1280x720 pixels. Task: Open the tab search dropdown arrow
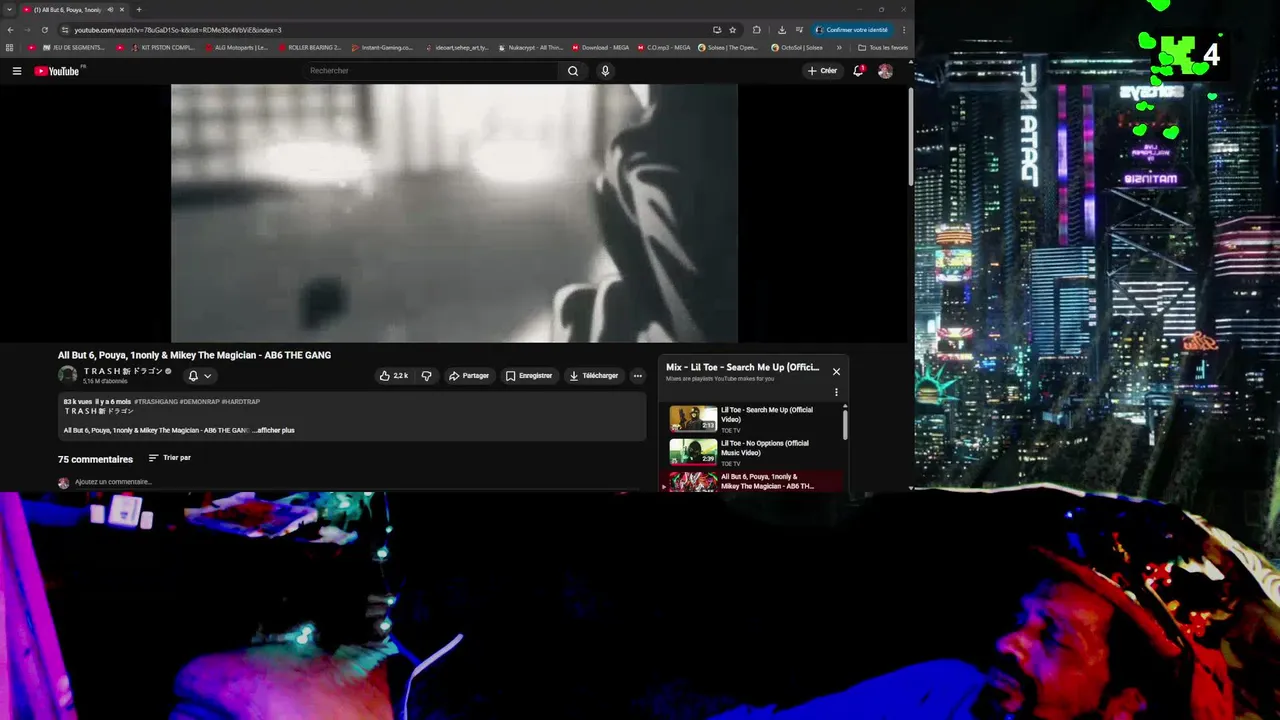tap(9, 9)
